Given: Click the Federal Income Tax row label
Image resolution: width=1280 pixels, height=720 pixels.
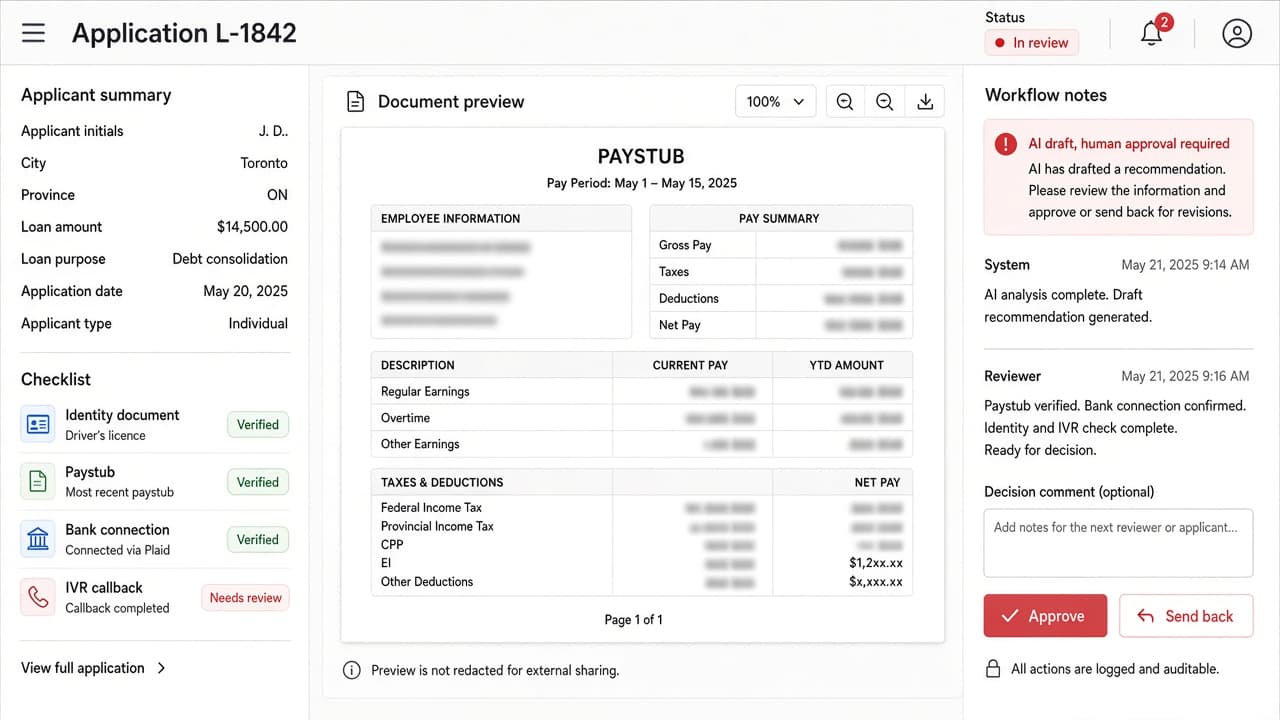Looking at the screenshot, I should pos(431,507).
